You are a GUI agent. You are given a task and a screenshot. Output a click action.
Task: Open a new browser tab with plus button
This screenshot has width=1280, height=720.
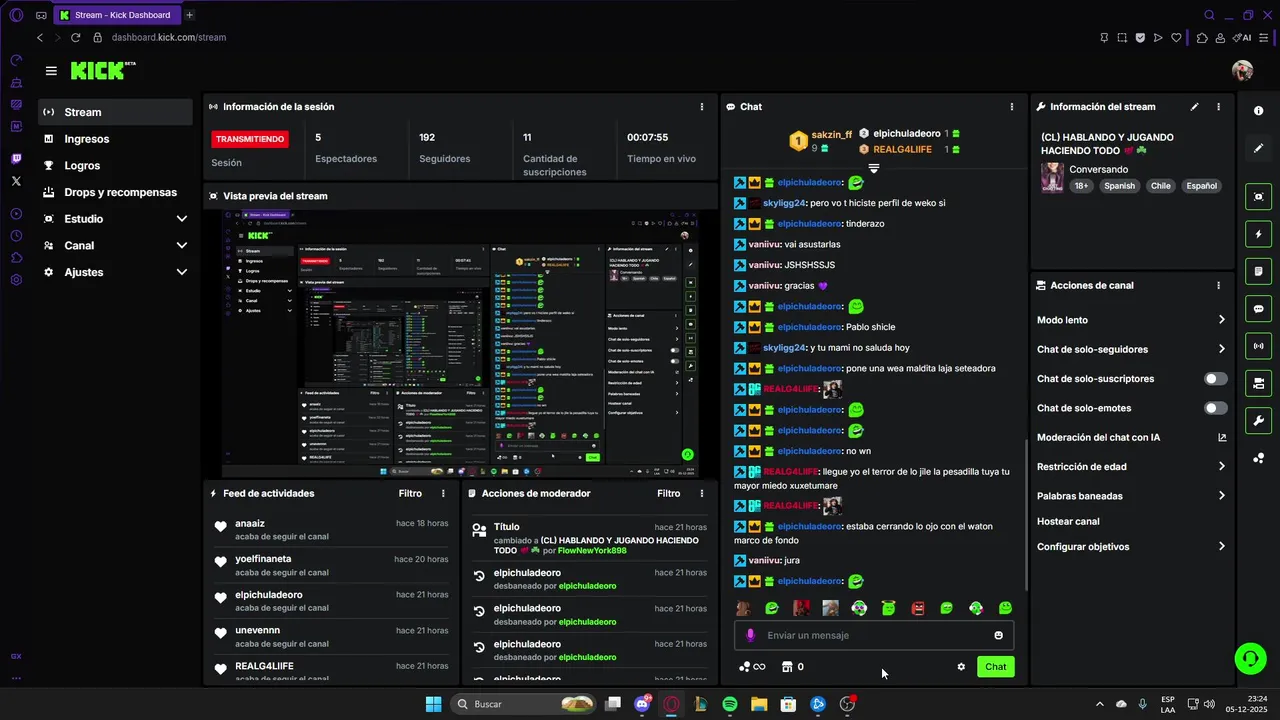[189, 15]
